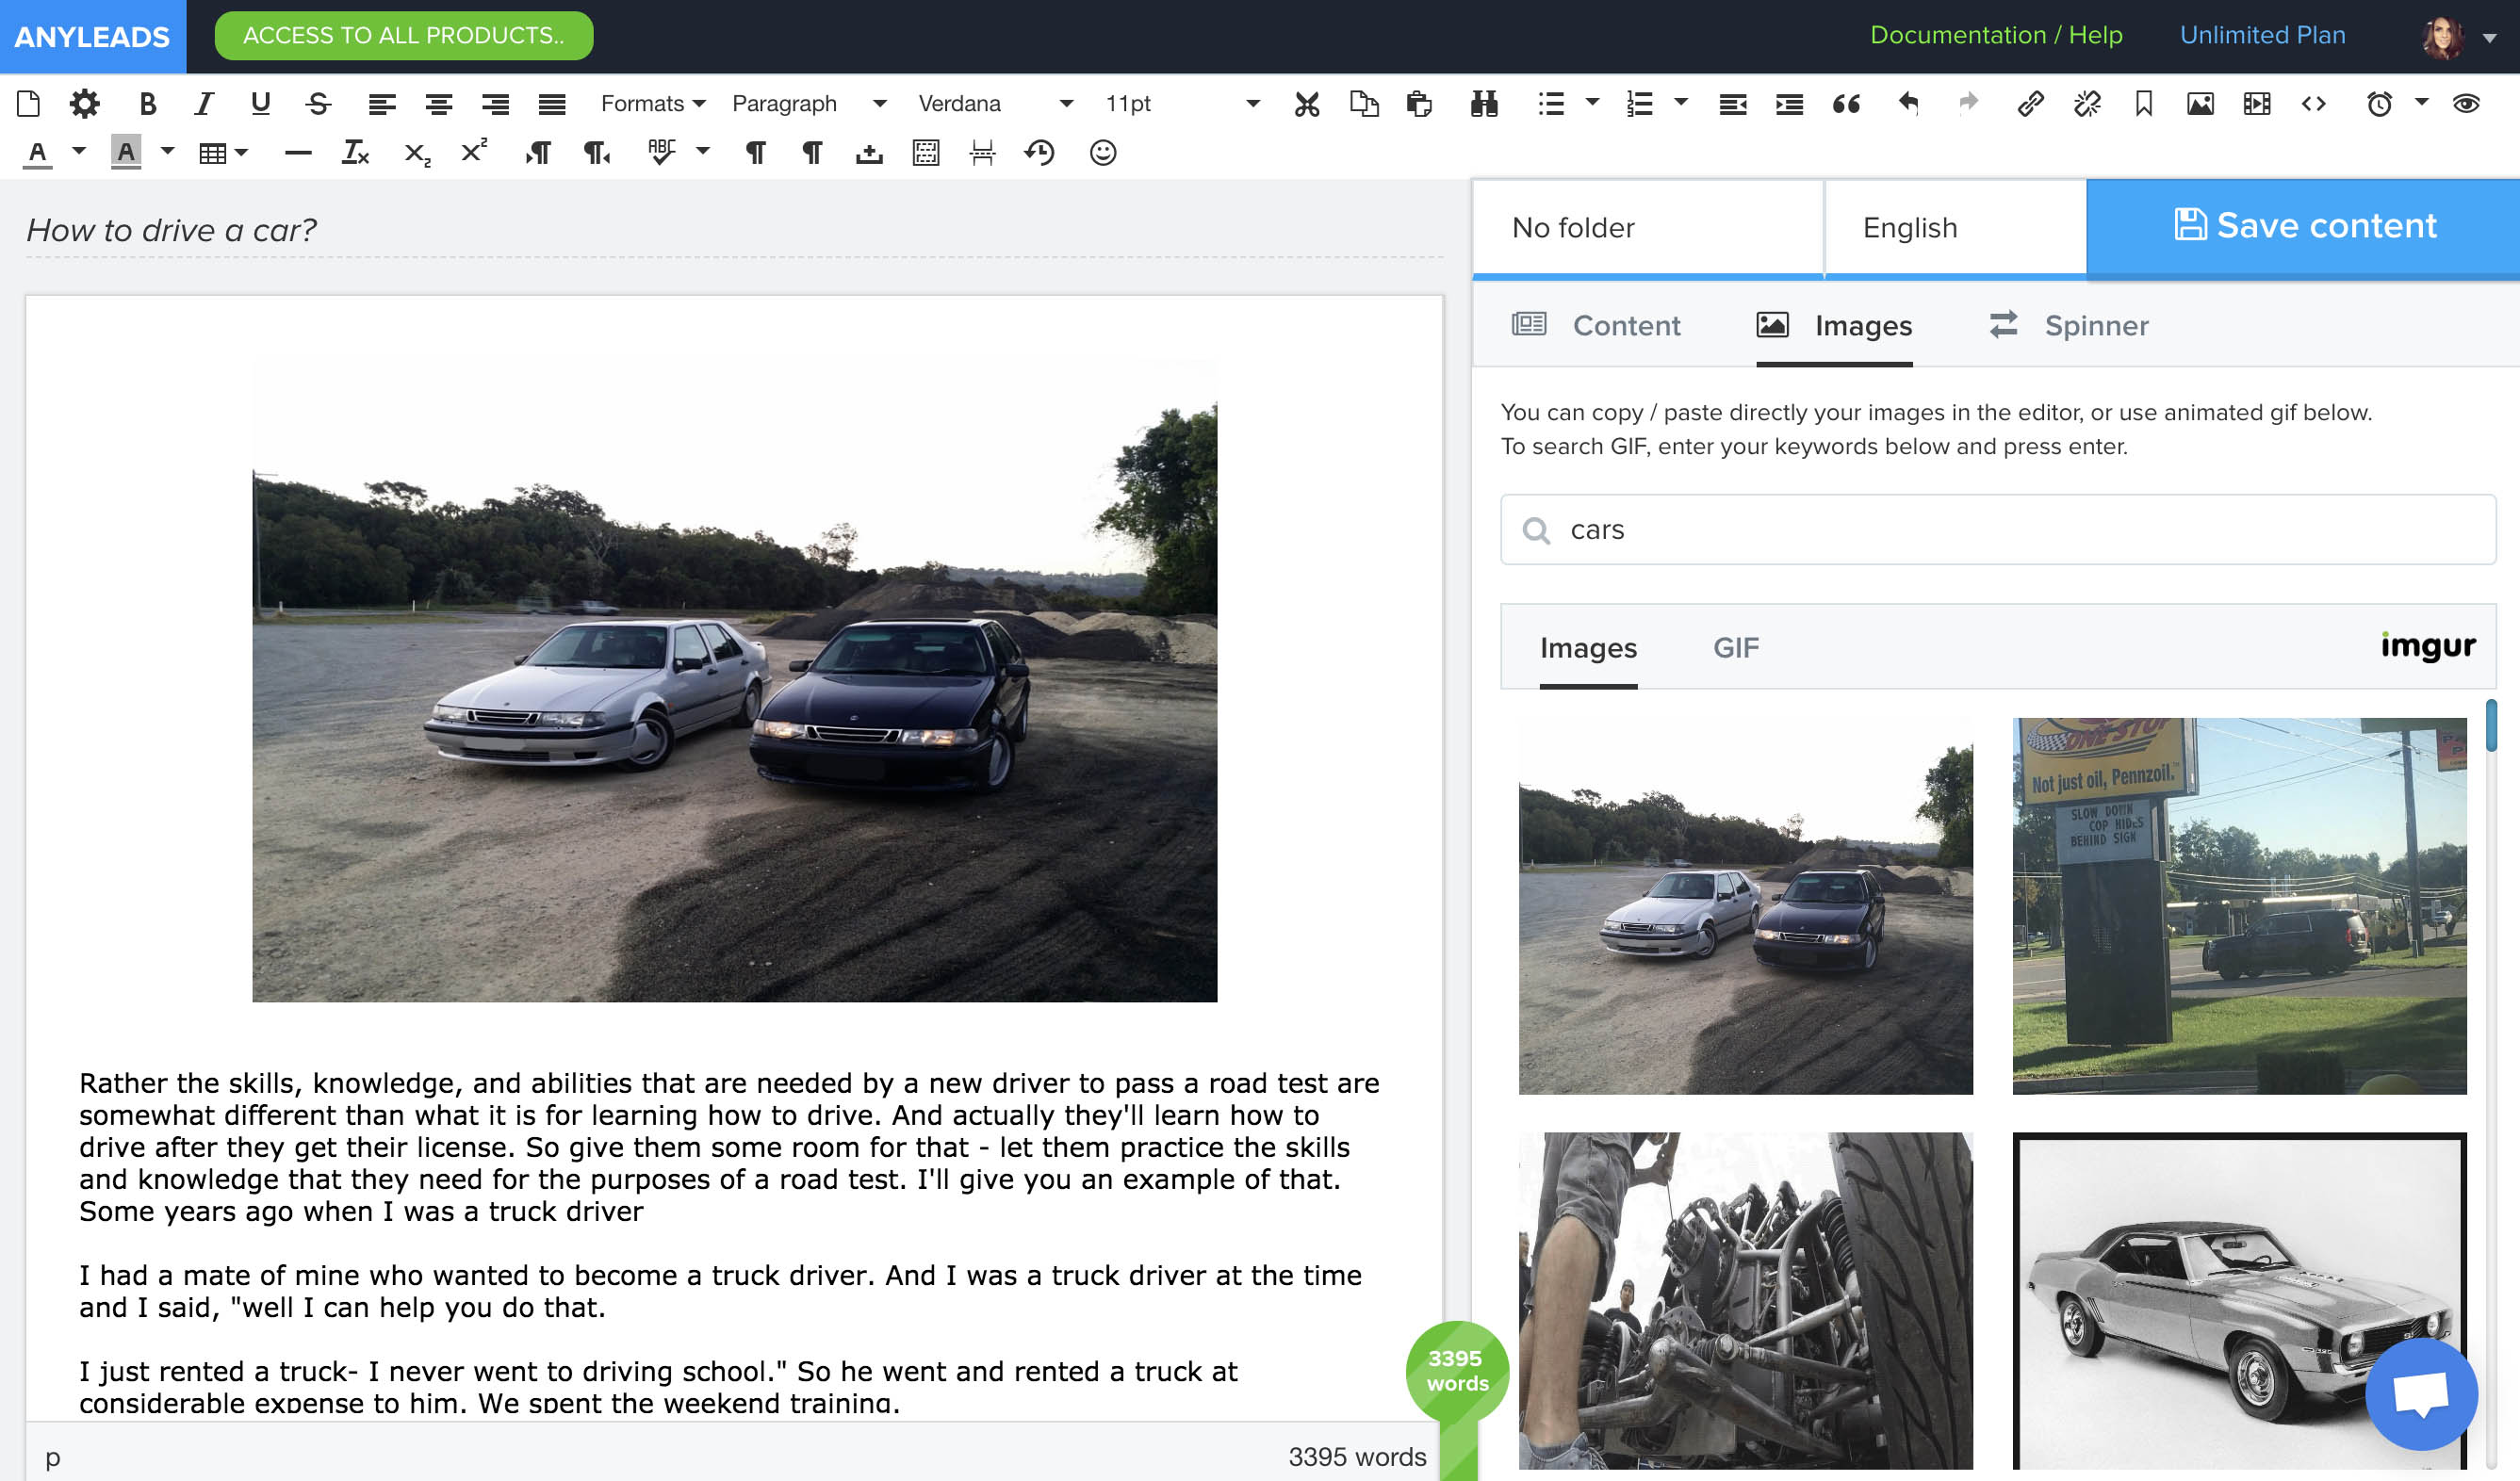The width and height of the screenshot is (2520, 1481).
Task: Clear formatting with the Tx icon
Action: click(355, 153)
